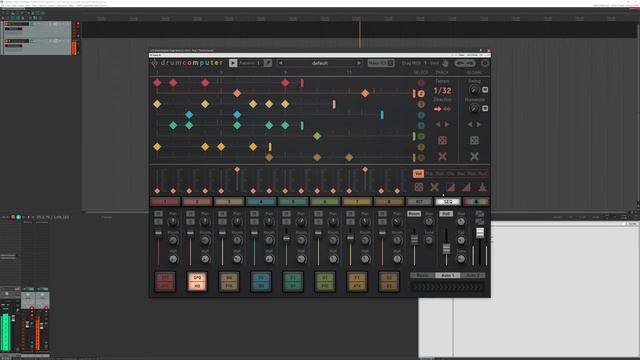Select track 4 blue circle in Select column
The height and width of the screenshot is (360, 640).
pos(421,115)
